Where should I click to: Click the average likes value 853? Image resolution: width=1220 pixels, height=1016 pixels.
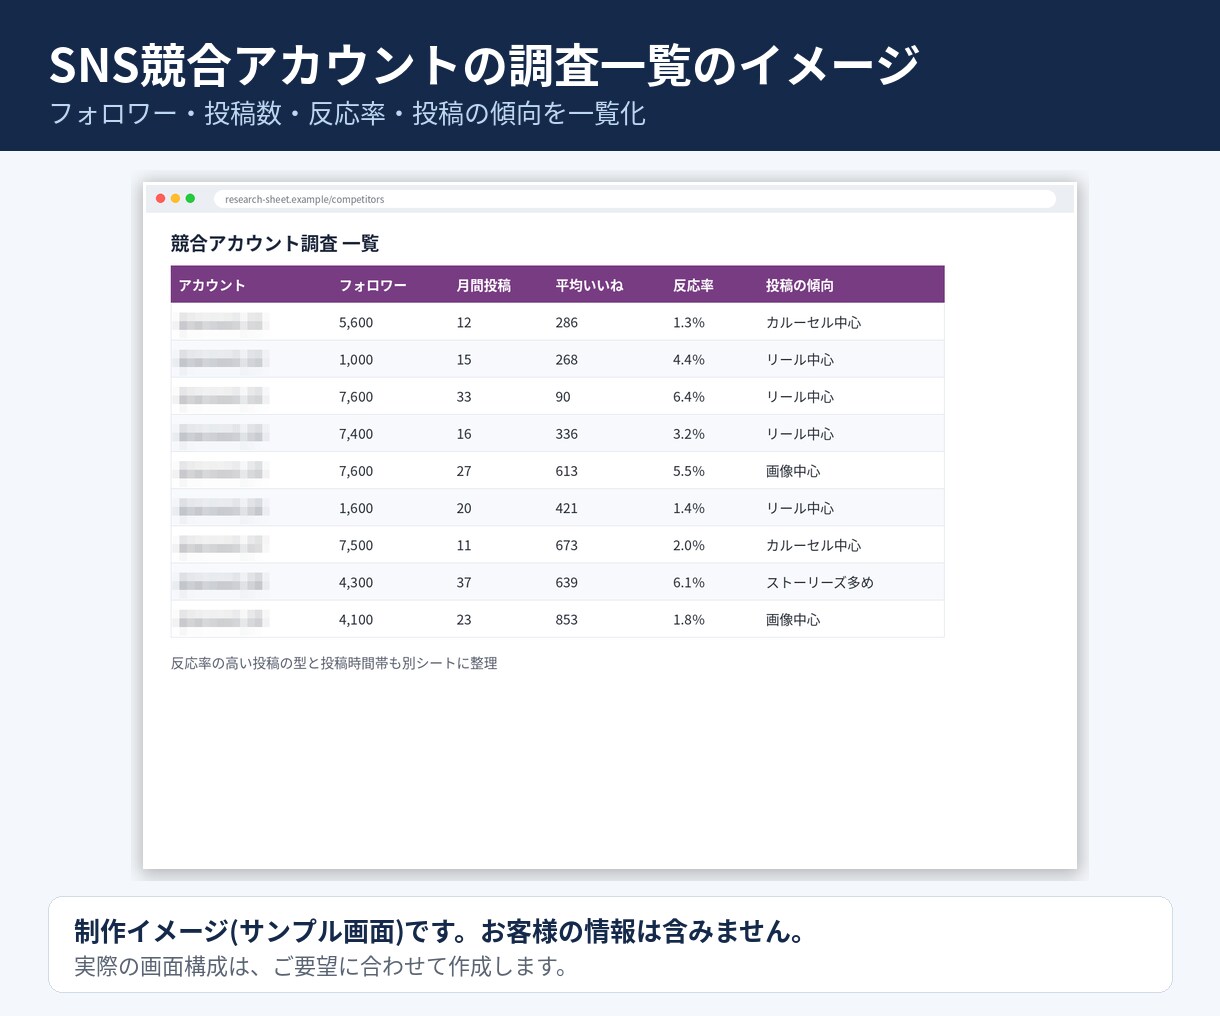(567, 620)
